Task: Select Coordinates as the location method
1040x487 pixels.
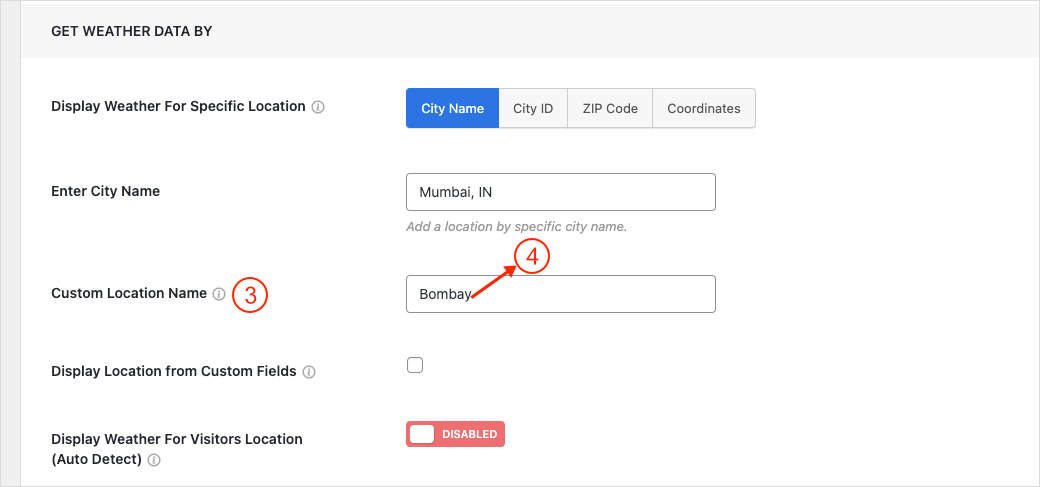Action: [704, 108]
